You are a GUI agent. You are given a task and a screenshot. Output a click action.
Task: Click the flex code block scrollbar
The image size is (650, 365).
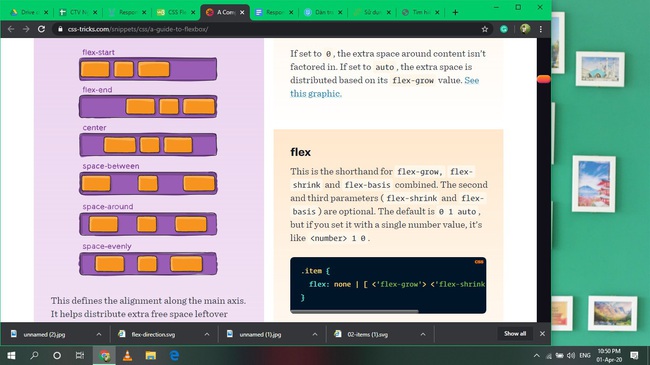coord(354,311)
